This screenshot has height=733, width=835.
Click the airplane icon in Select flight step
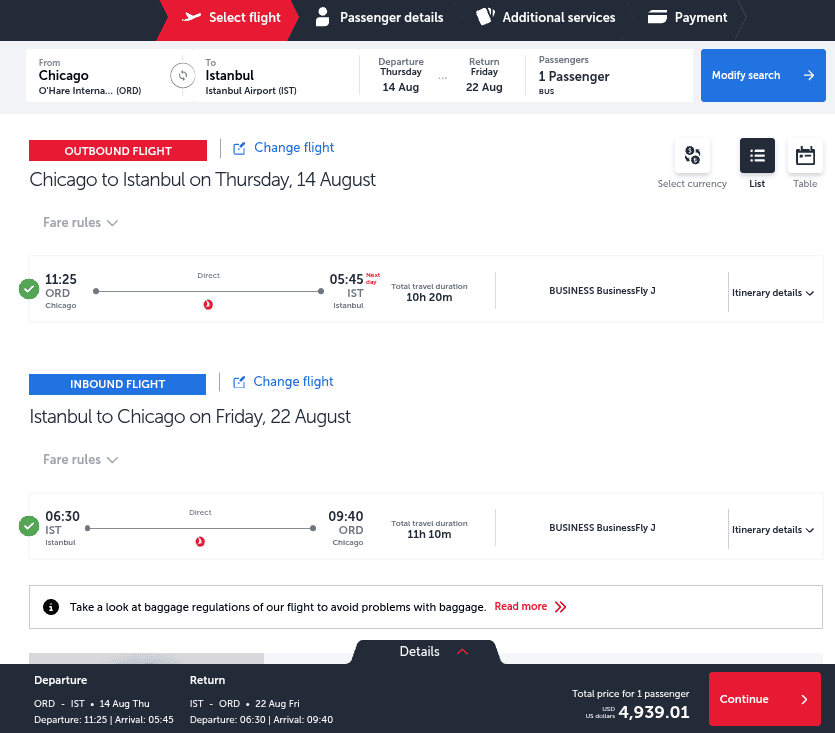191,17
